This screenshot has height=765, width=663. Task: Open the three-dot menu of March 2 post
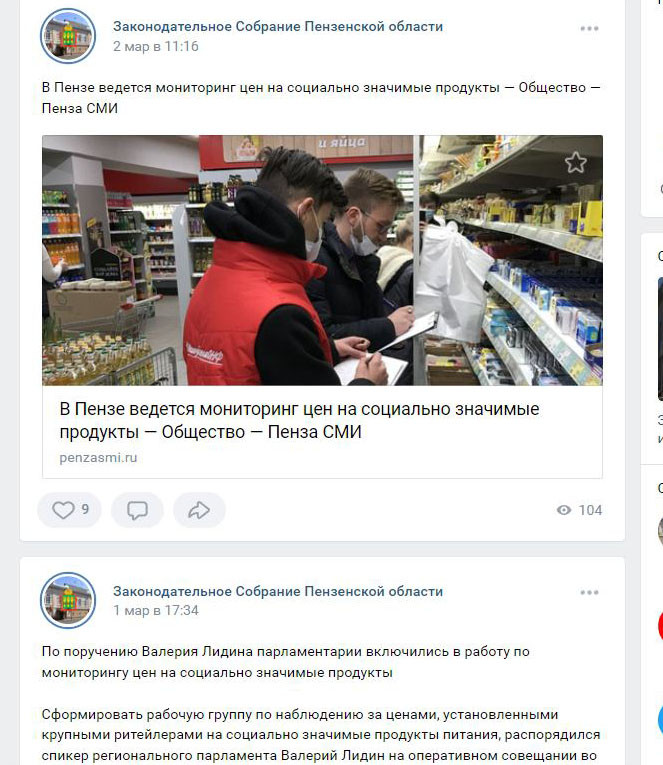[589, 28]
